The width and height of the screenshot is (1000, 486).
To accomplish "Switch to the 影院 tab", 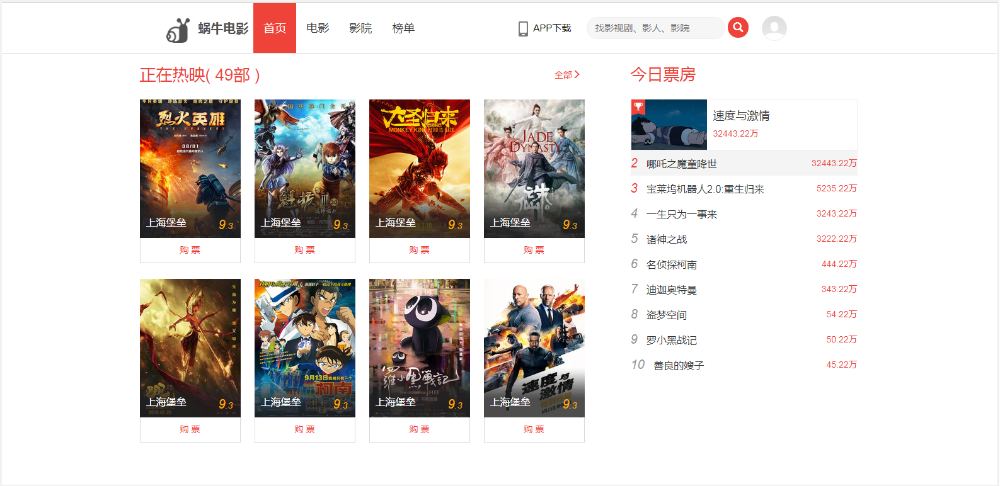I will click(361, 28).
